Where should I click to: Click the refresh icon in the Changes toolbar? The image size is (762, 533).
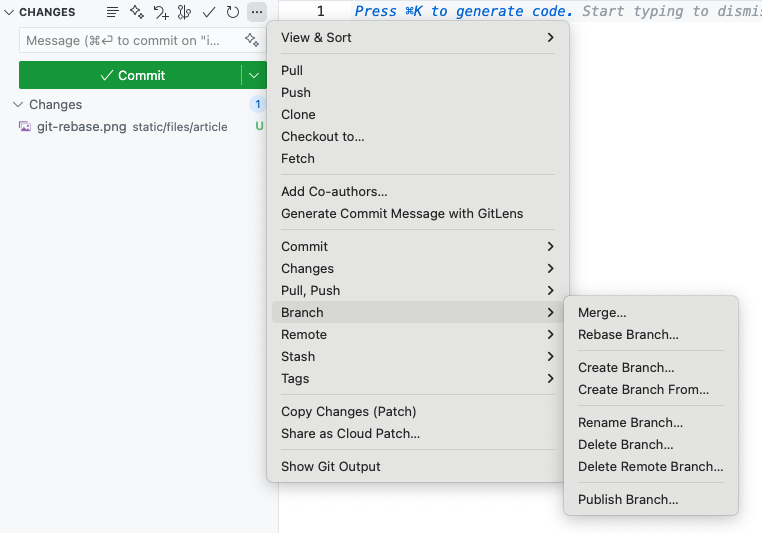tap(233, 12)
